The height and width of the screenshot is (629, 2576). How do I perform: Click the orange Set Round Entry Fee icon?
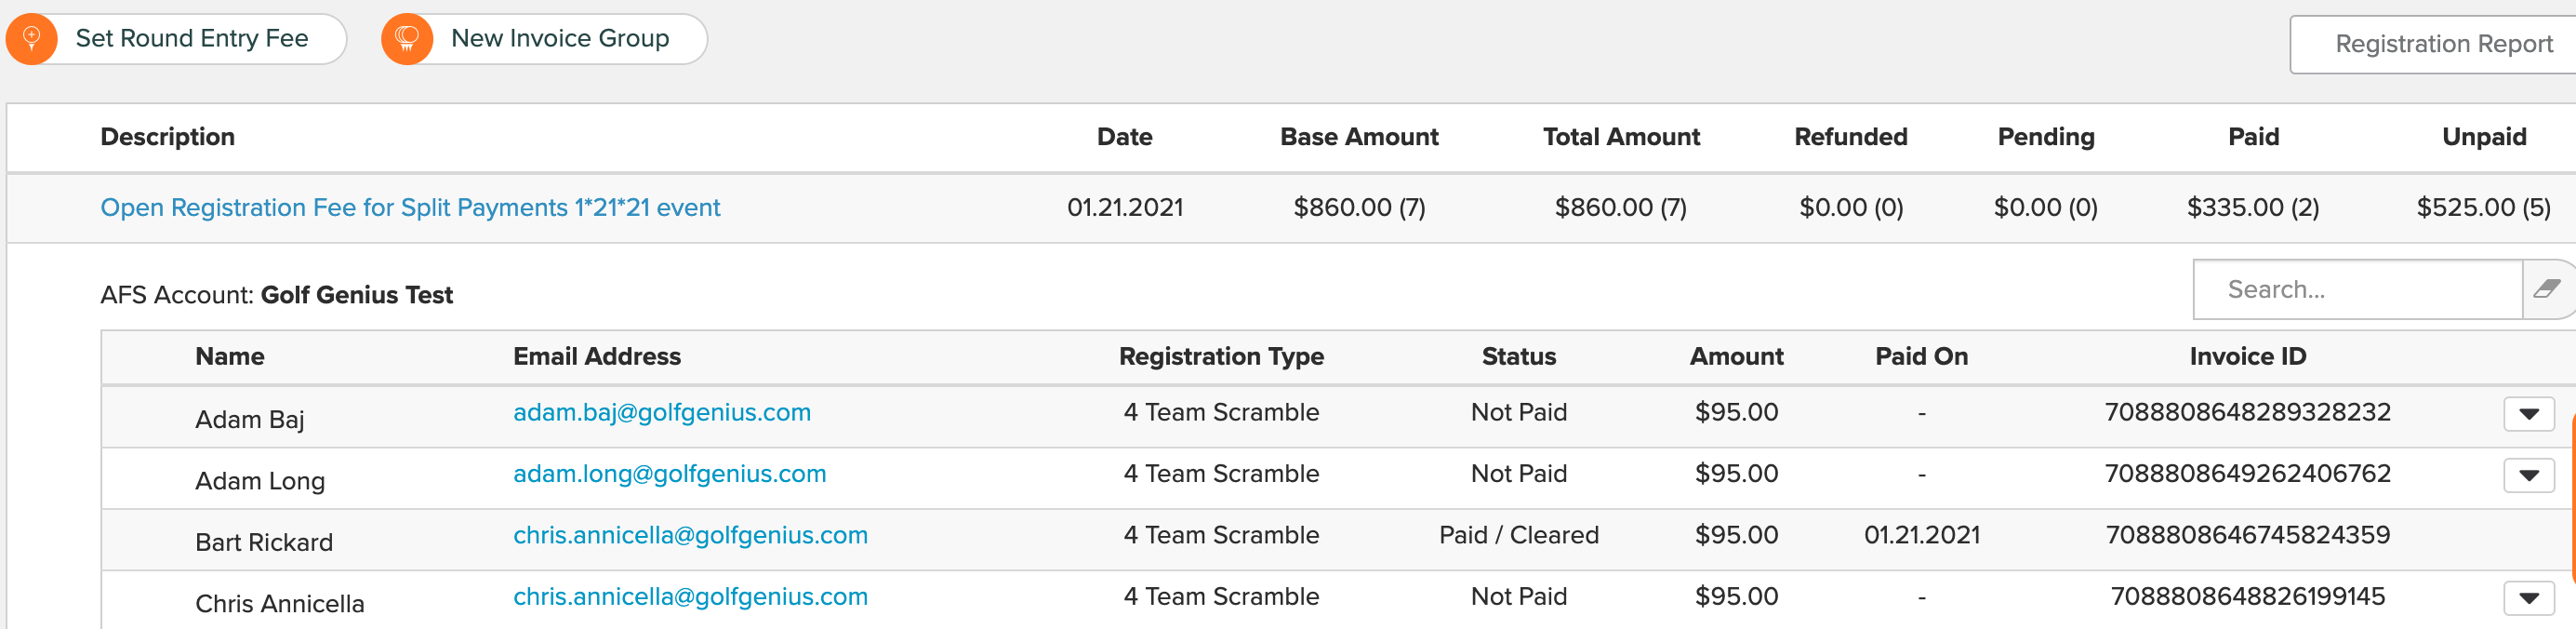[32, 39]
